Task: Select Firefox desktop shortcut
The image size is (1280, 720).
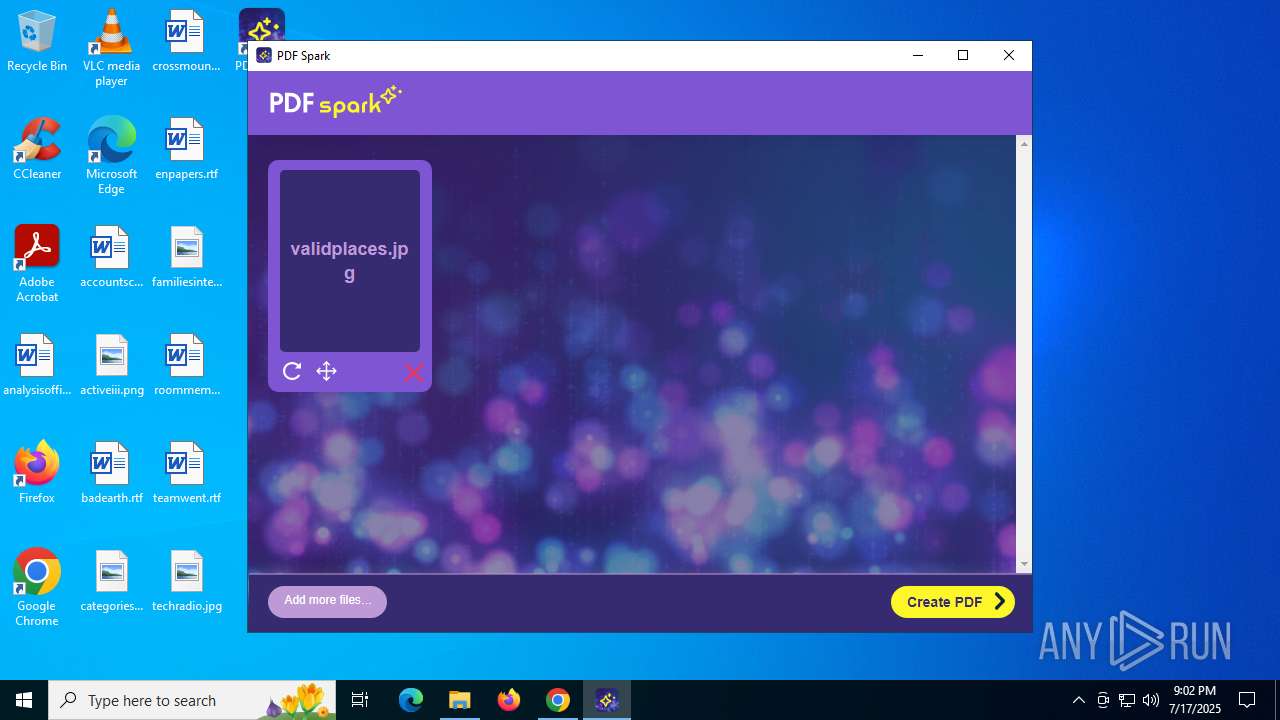Action: click(x=37, y=473)
